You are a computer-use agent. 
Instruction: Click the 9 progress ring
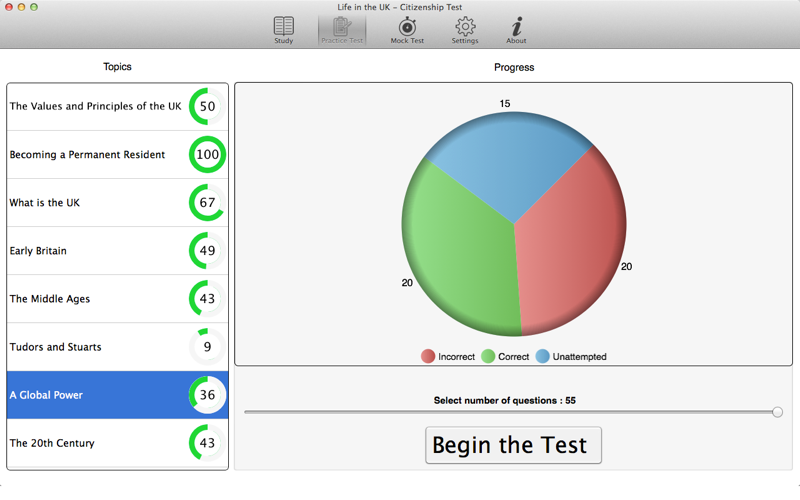coord(207,347)
